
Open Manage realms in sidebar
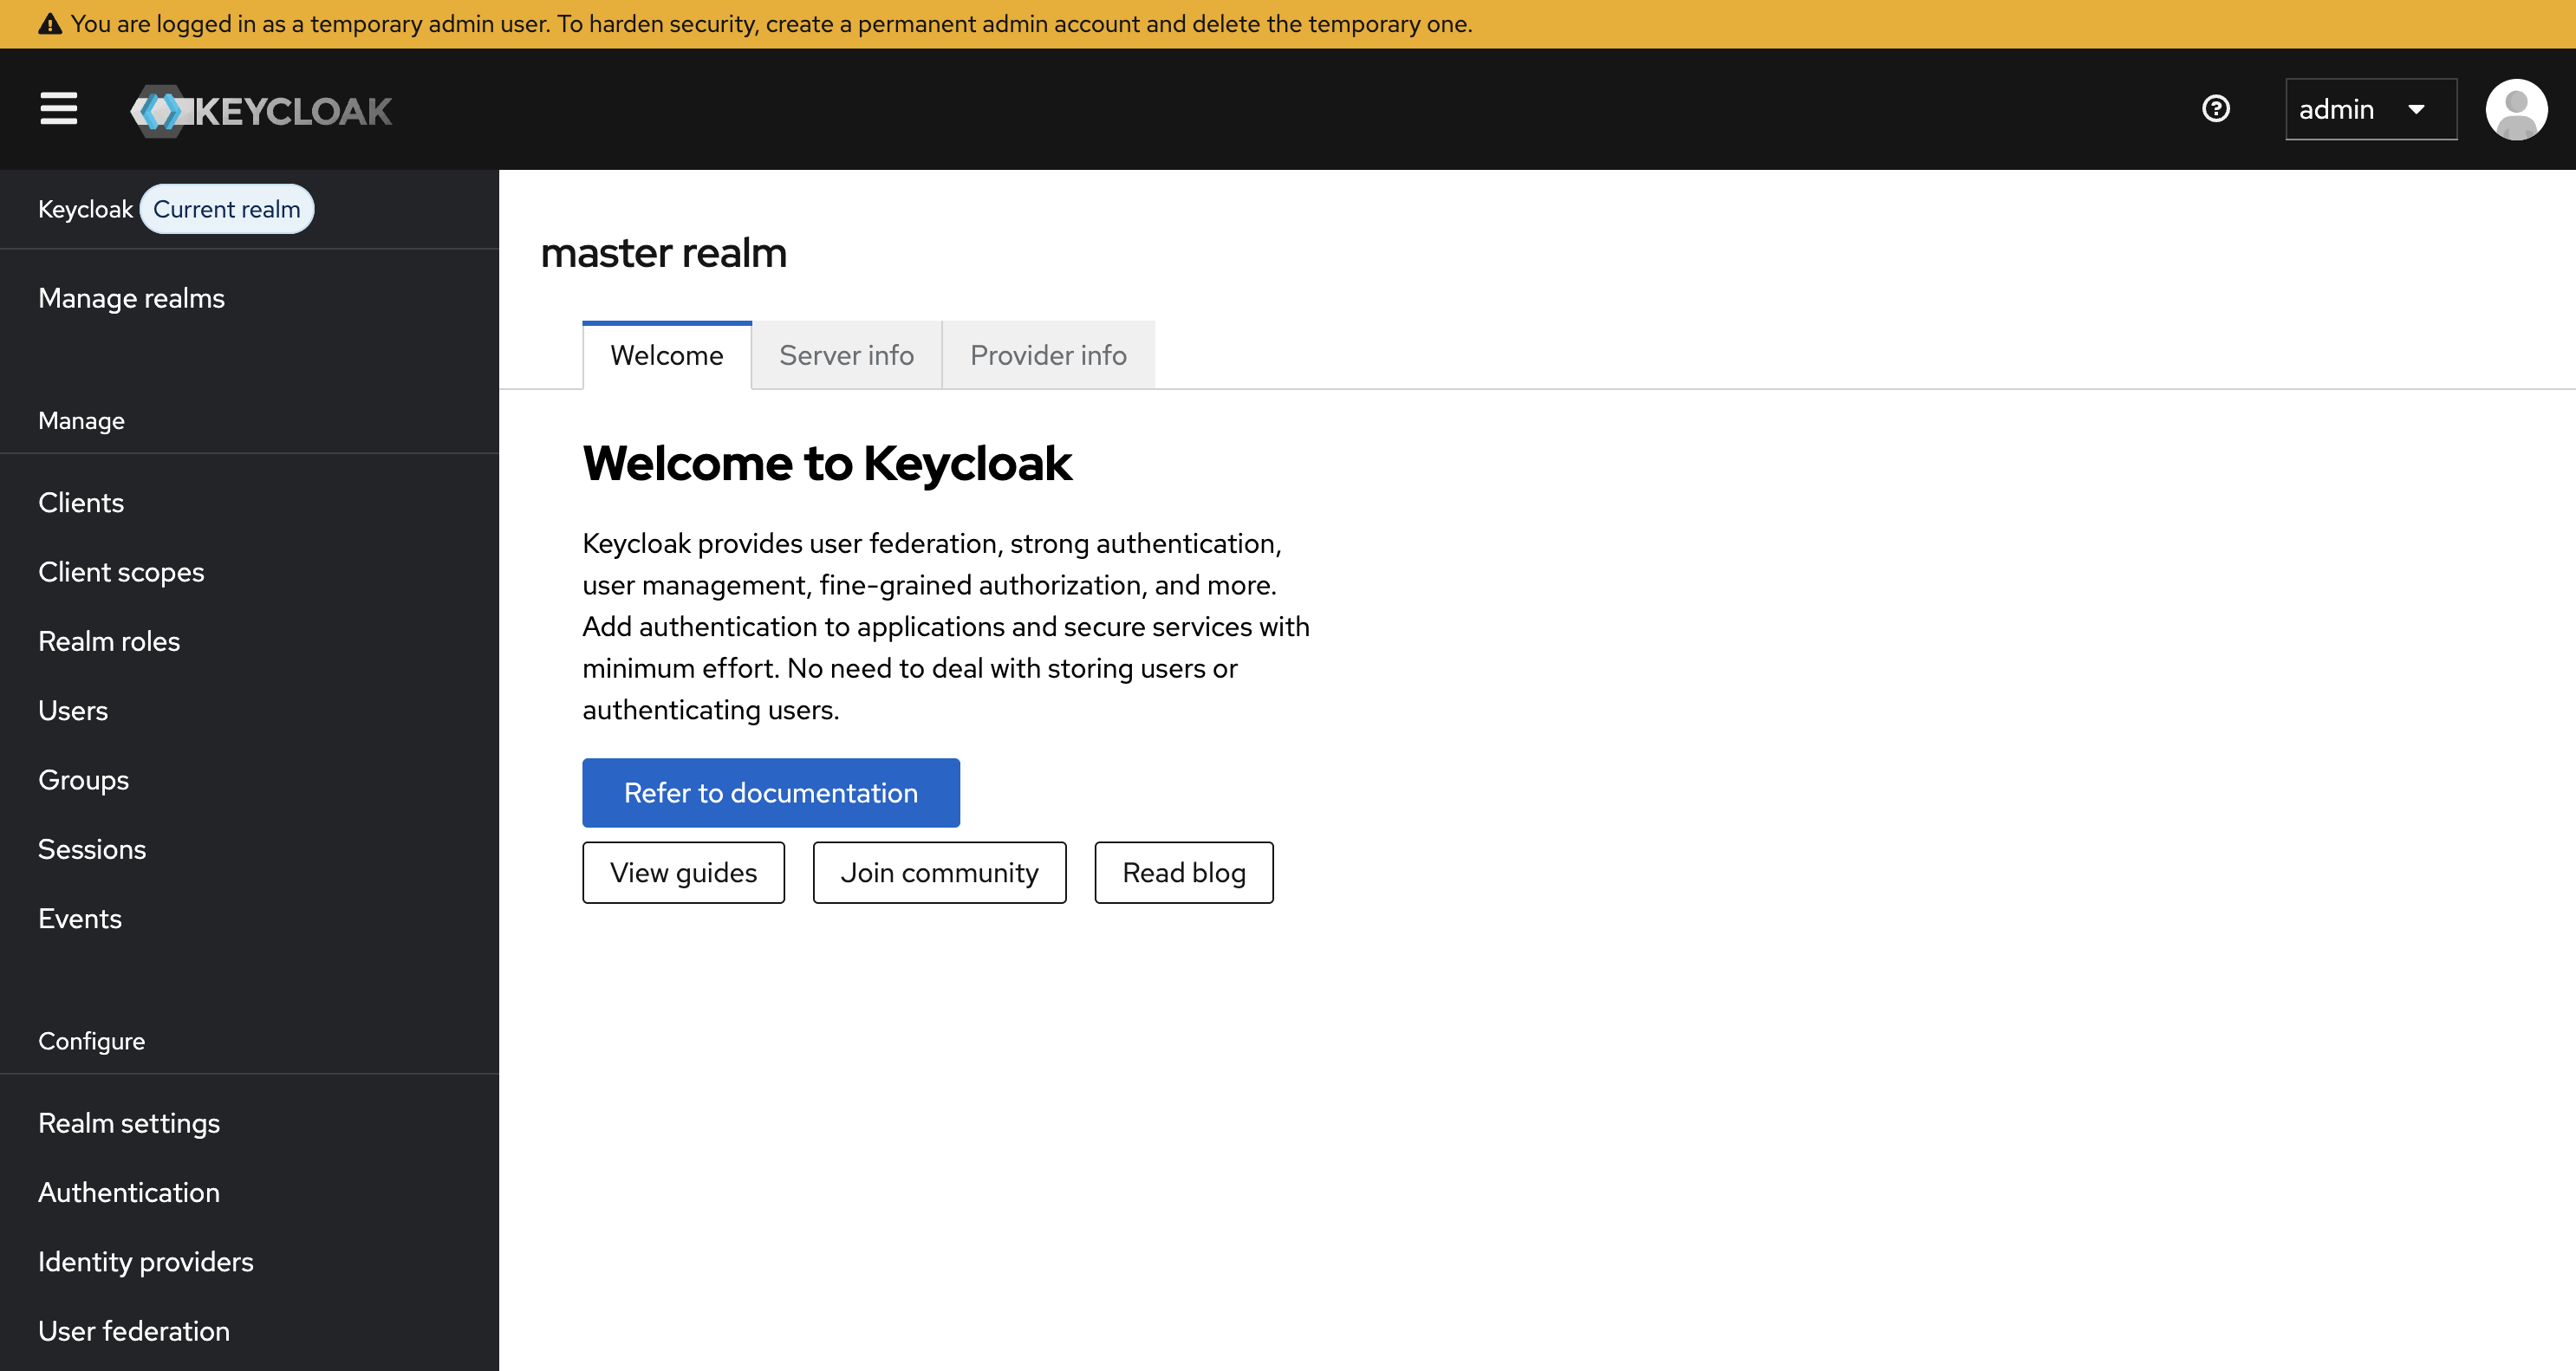click(x=131, y=298)
